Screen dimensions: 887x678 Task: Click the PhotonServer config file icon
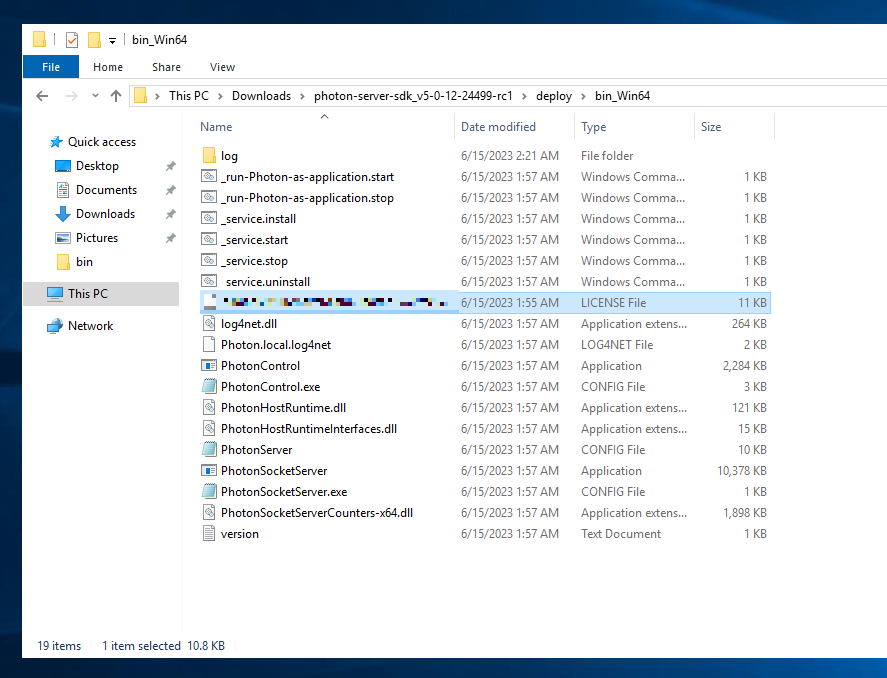pyautogui.click(x=209, y=449)
